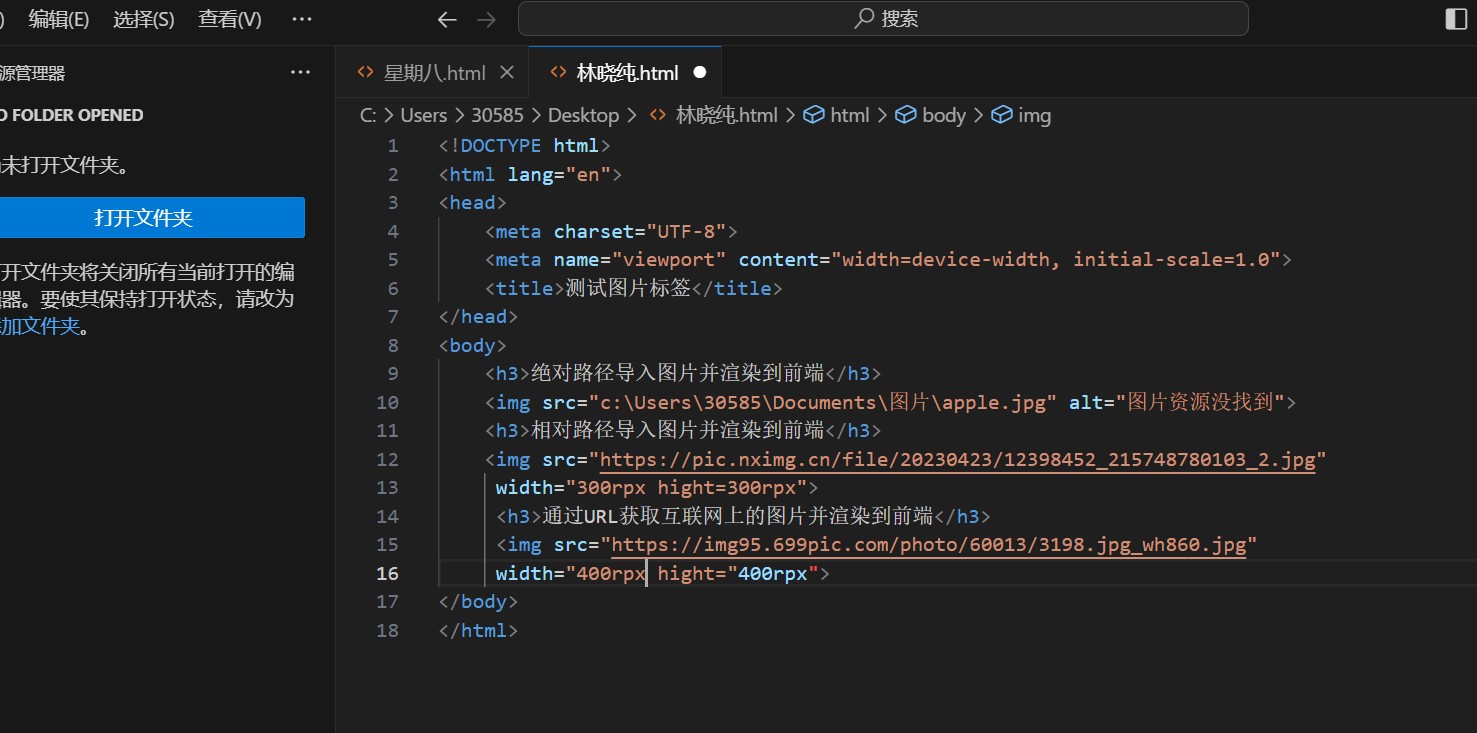
Task: Open the 查看(V) menu
Action: pos(229,18)
